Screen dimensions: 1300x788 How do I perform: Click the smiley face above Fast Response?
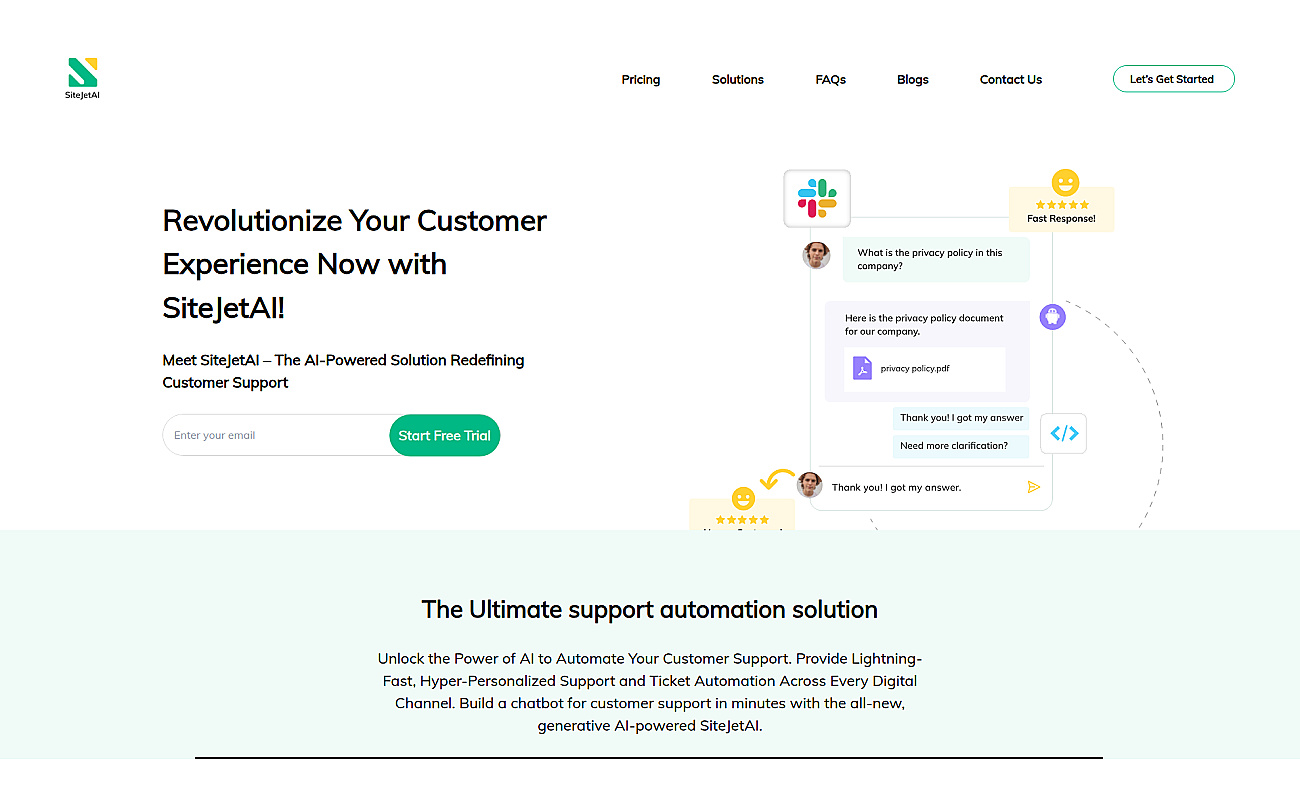coord(1065,183)
